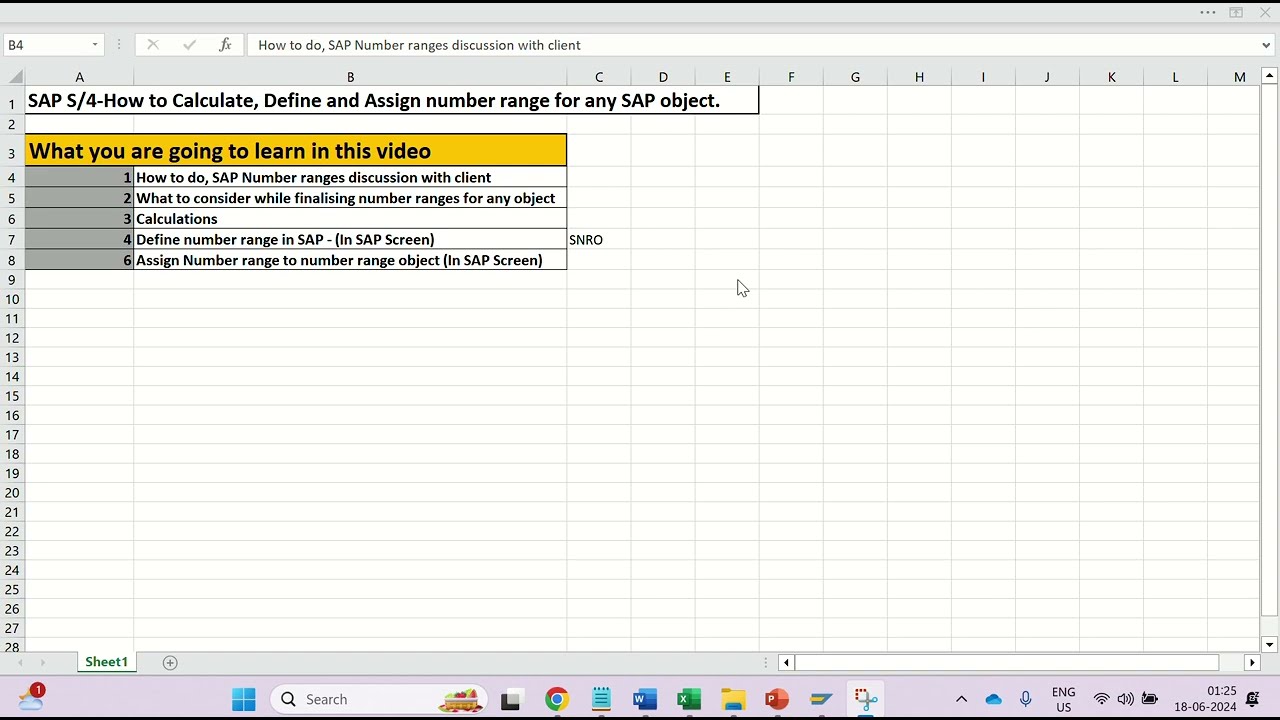This screenshot has width=1280, height=720.
Task: Select column B header
Action: pyautogui.click(x=350, y=77)
